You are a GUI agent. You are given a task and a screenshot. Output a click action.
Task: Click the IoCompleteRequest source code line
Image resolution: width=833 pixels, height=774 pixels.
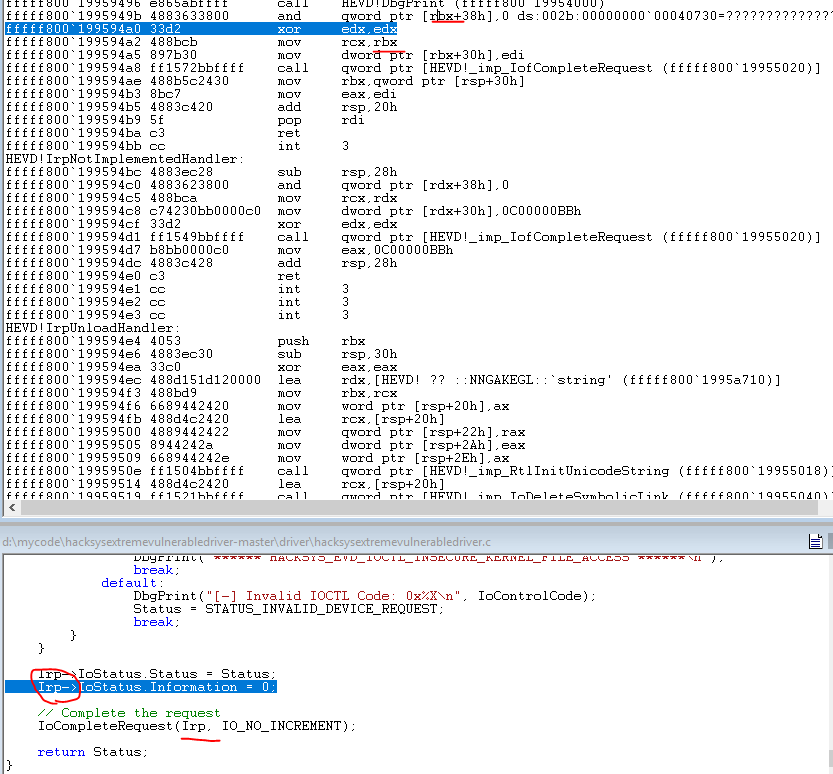click(196, 726)
